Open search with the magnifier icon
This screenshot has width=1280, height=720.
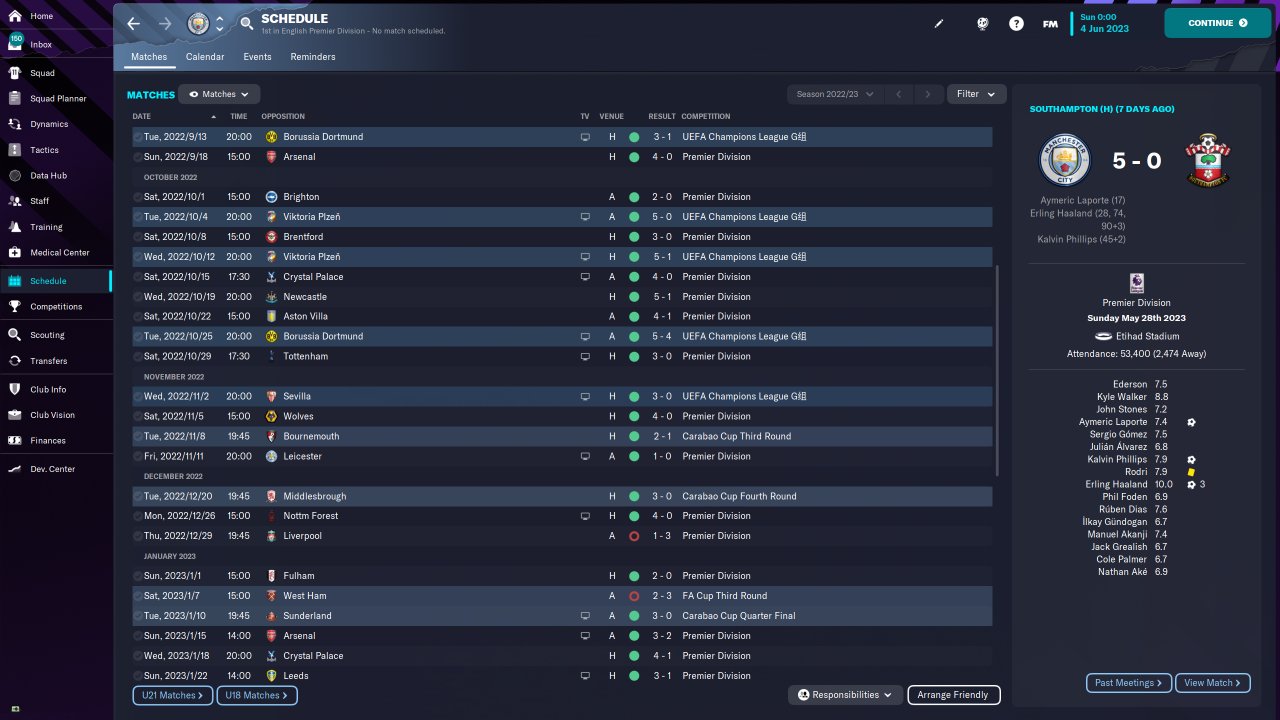(247, 23)
